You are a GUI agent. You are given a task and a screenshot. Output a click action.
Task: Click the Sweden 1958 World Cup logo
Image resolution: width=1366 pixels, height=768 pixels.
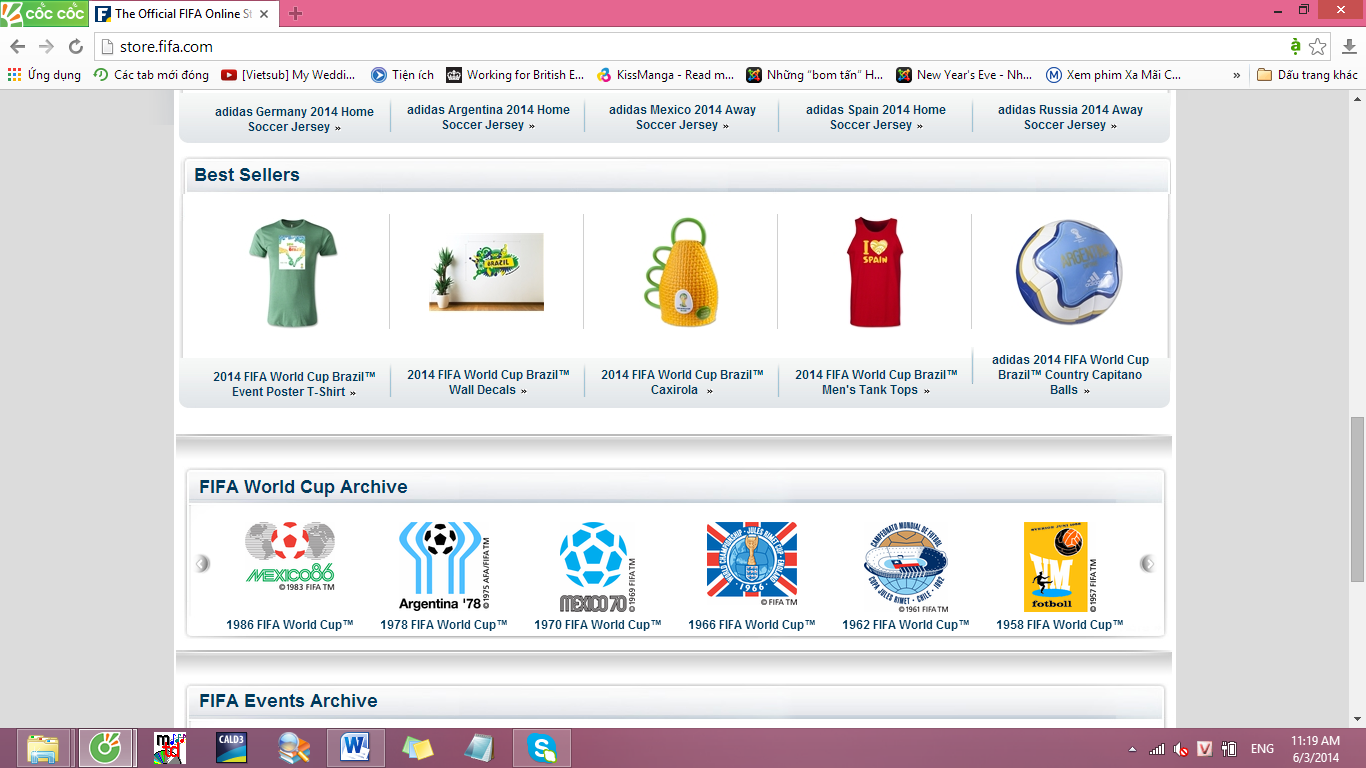pyautogui.click(x=1060, y=566)
